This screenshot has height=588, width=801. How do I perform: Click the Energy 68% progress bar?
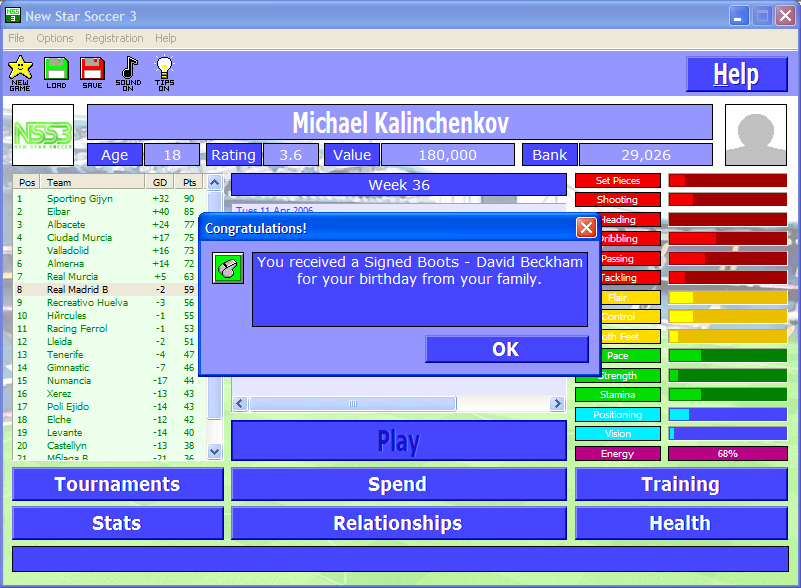727,453
